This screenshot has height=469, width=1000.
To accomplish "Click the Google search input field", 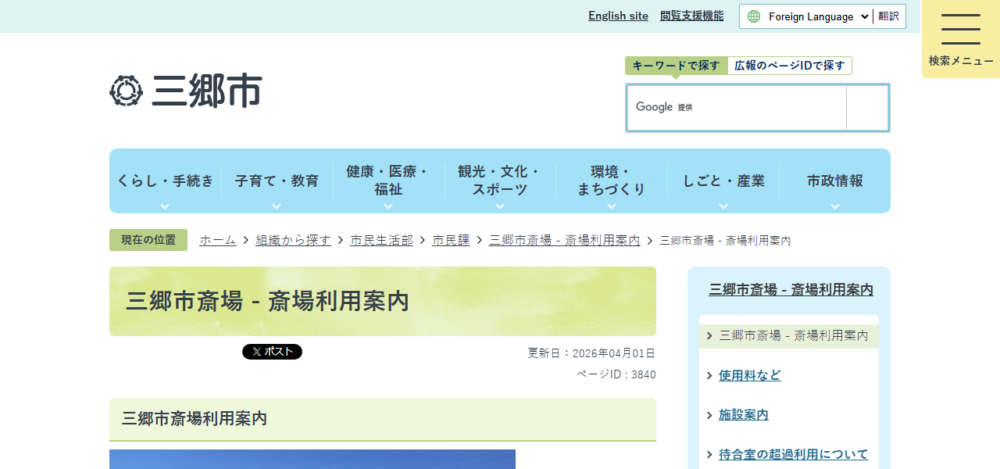I will (x=737, y=108).
